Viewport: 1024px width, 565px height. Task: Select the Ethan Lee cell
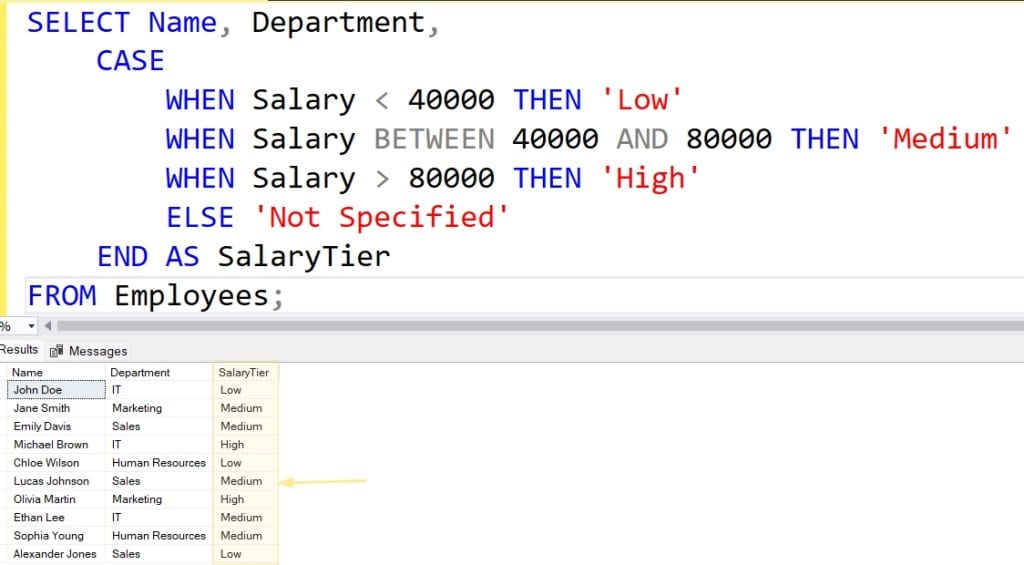tap(56, 518)
